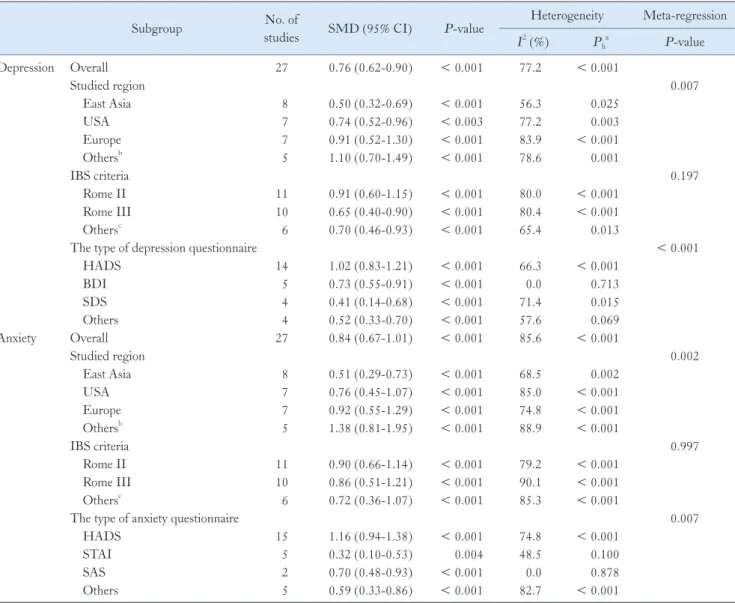This screenshot has height=603, width=735.
Task: Select heterogeneity P value '0.025'
Action: click(x=605, y=104)
